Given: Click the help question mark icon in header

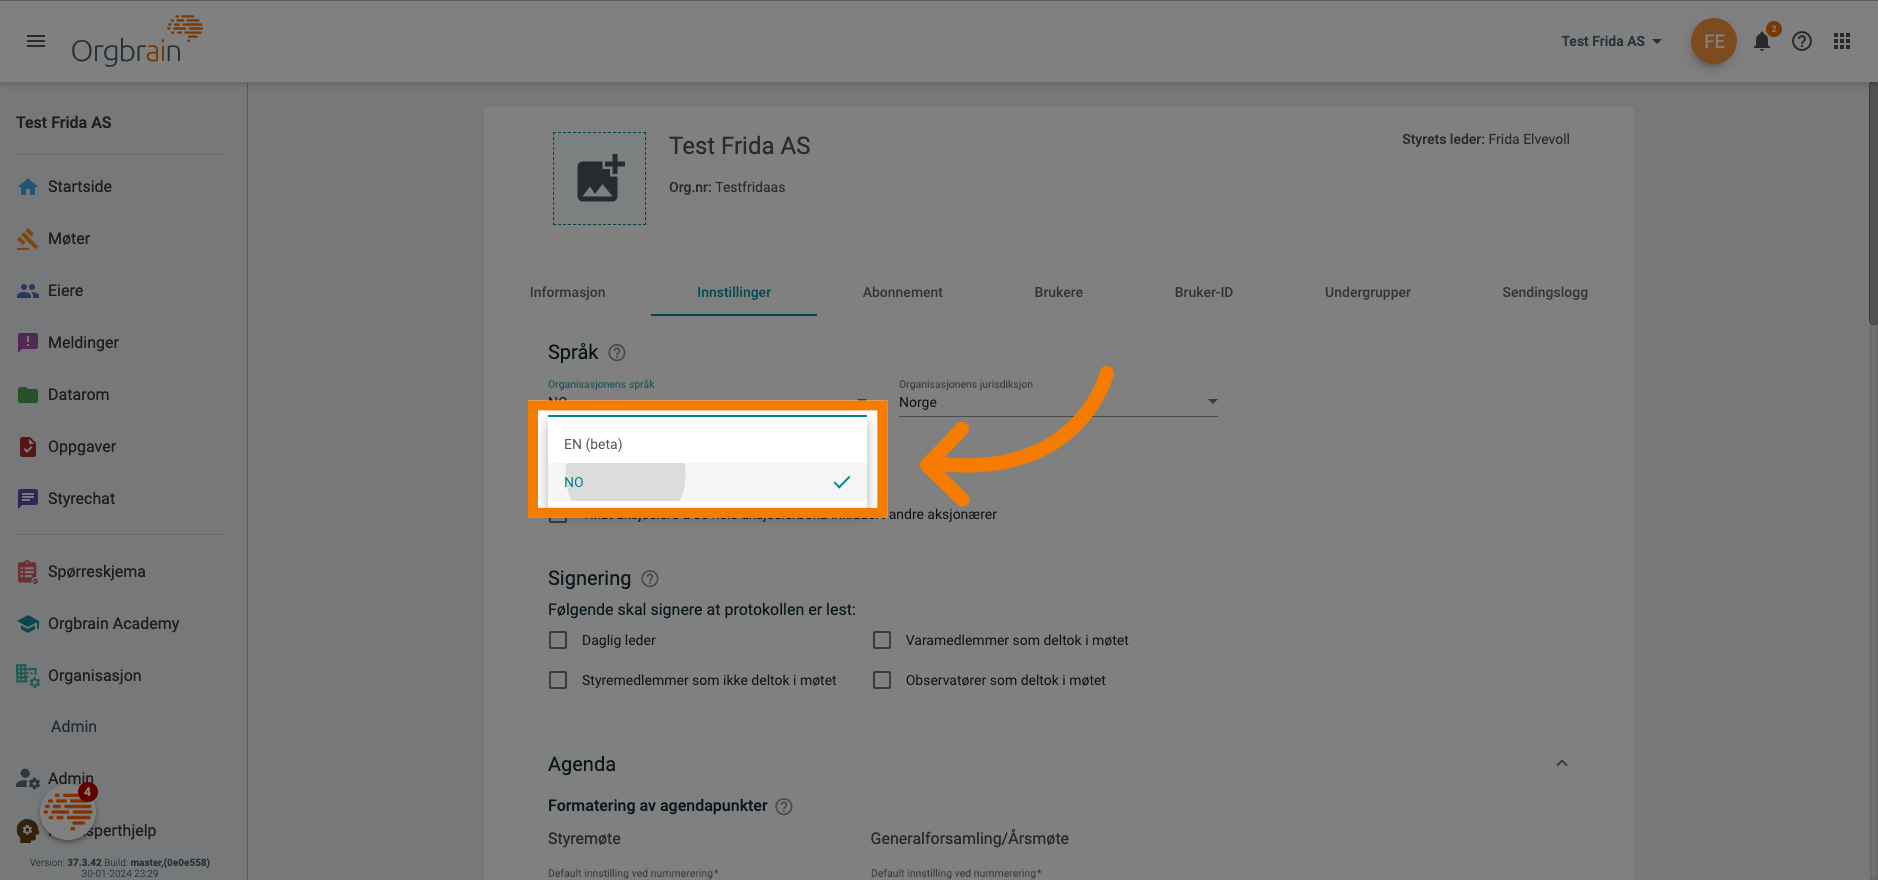Looking at the screenshot, I should 1802,41.
